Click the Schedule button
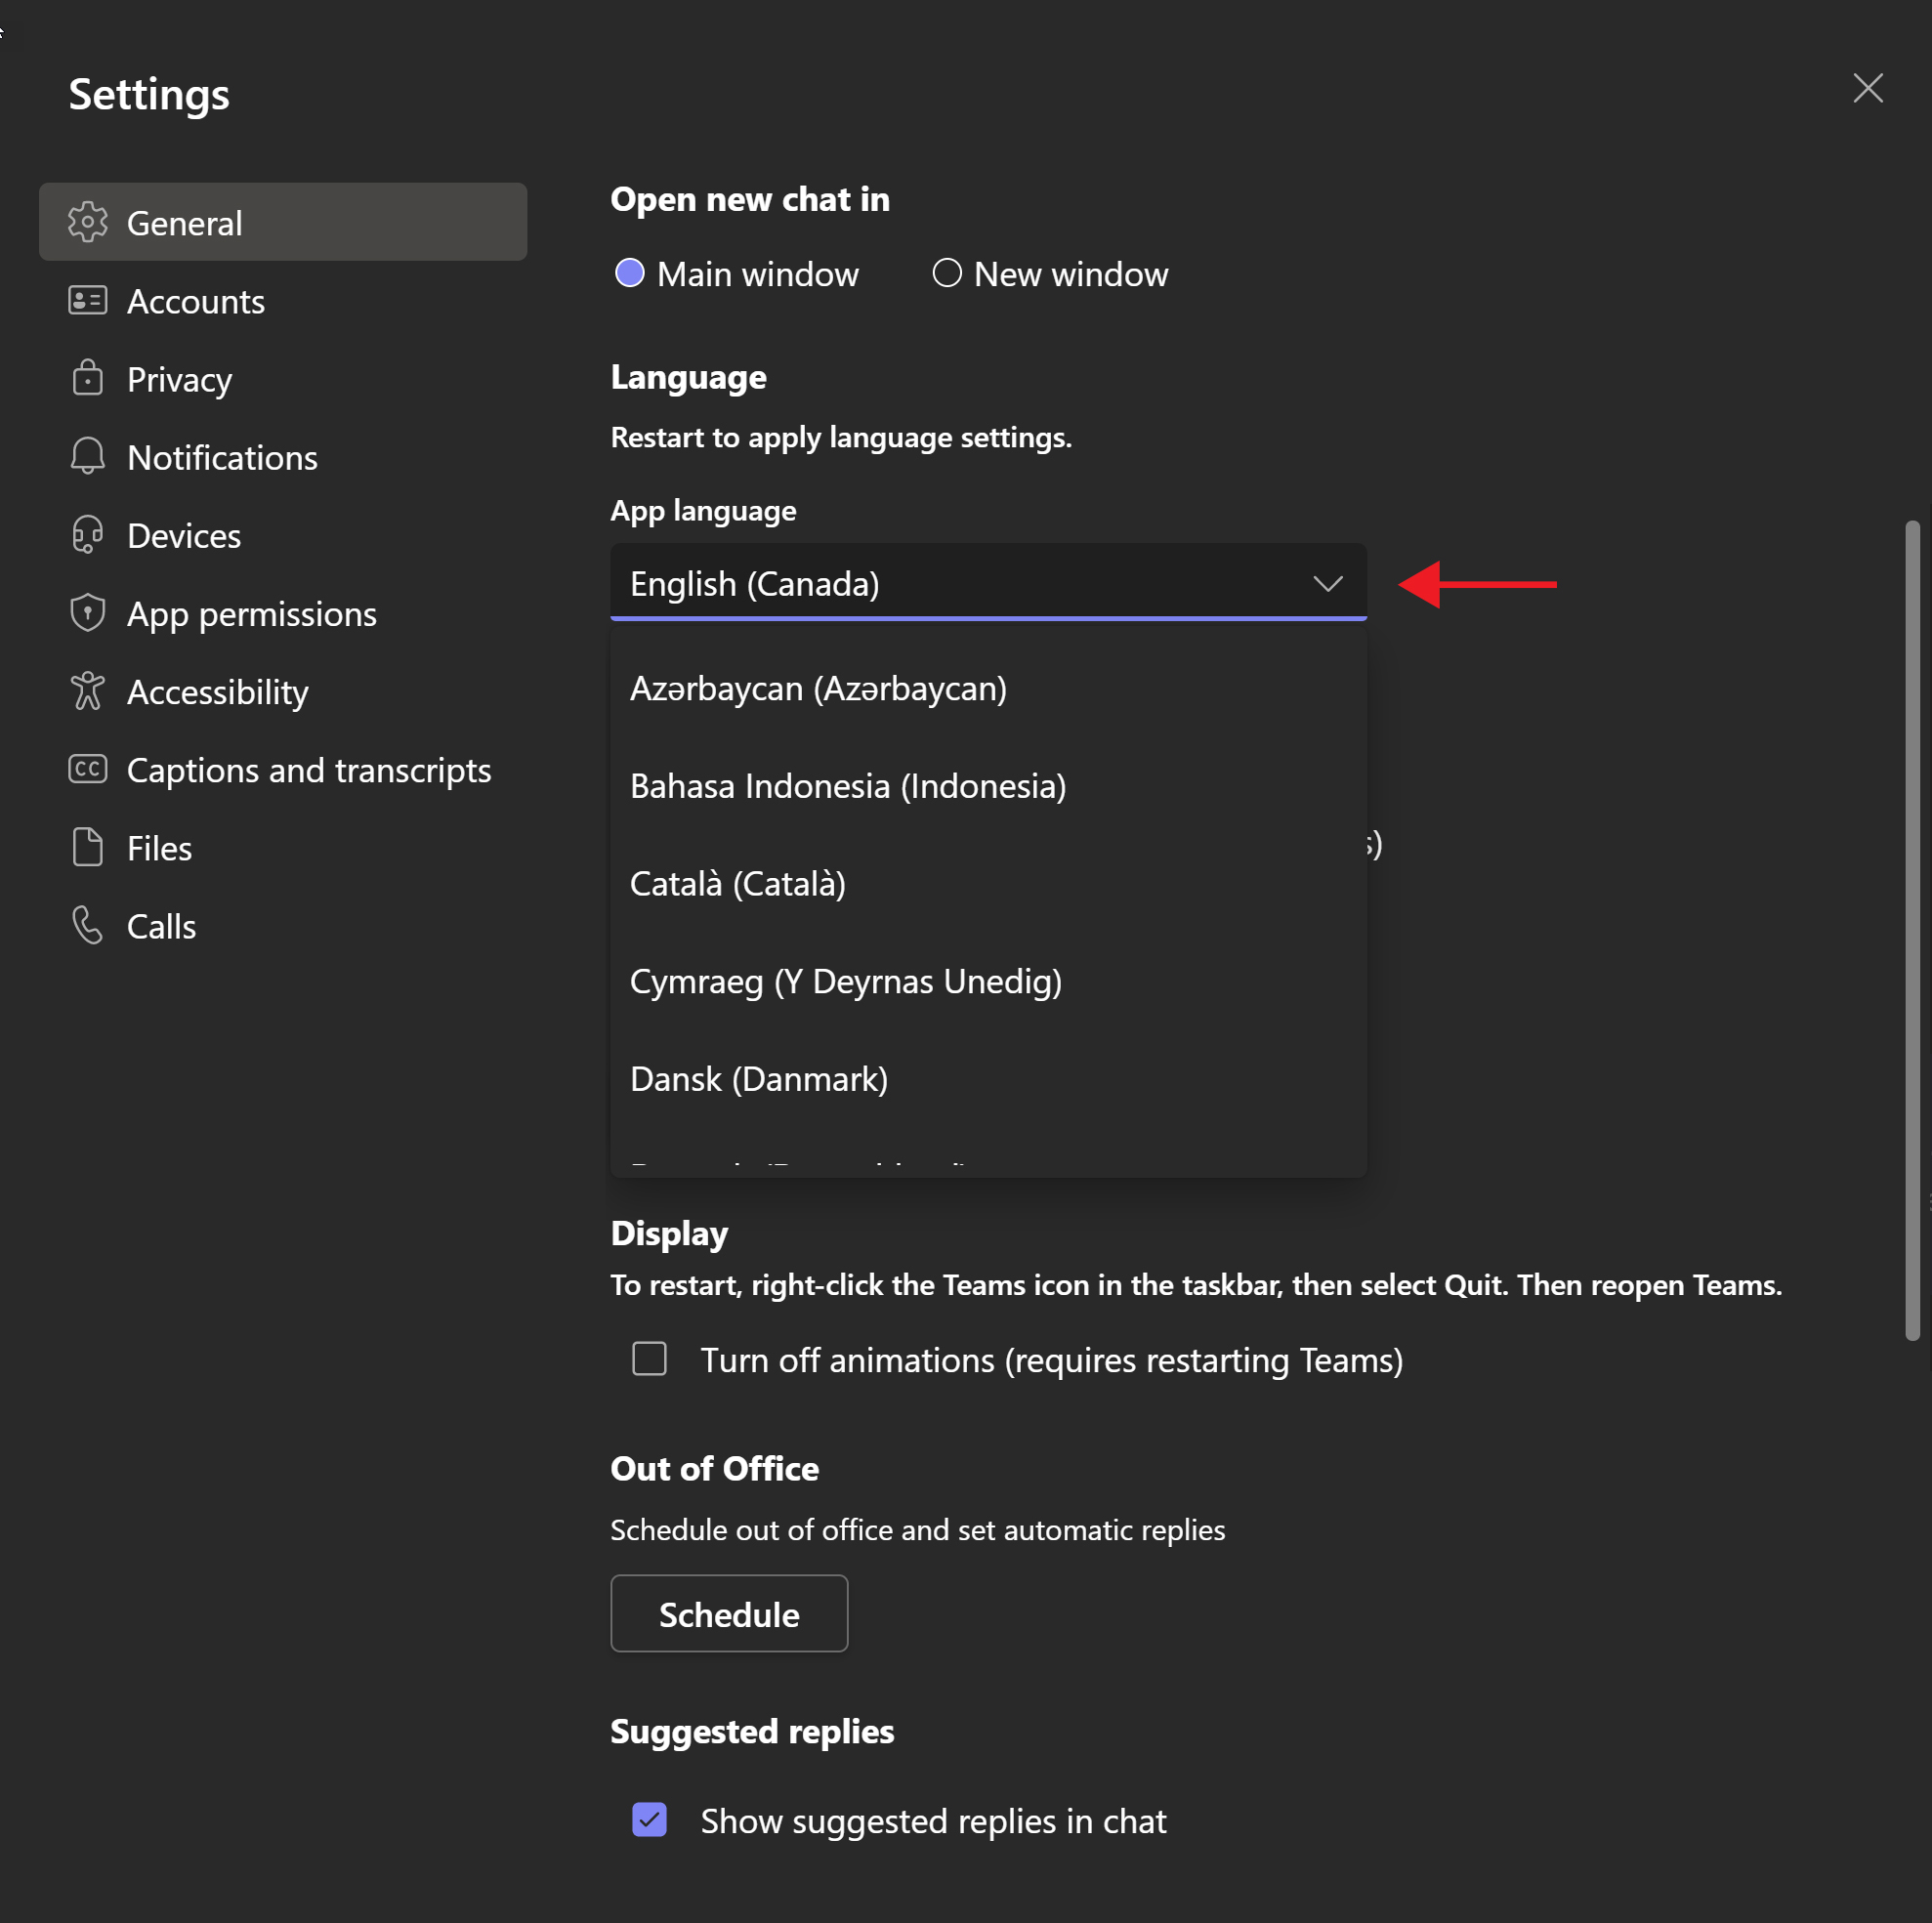Screen dimensions: 1932x1923 [x=728, y=1613]
